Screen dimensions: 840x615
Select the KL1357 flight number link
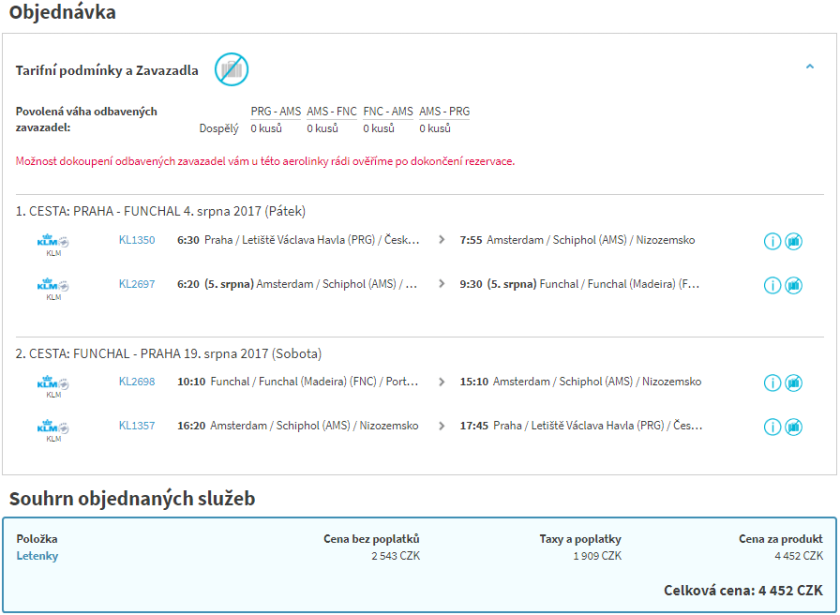(137, 426)
